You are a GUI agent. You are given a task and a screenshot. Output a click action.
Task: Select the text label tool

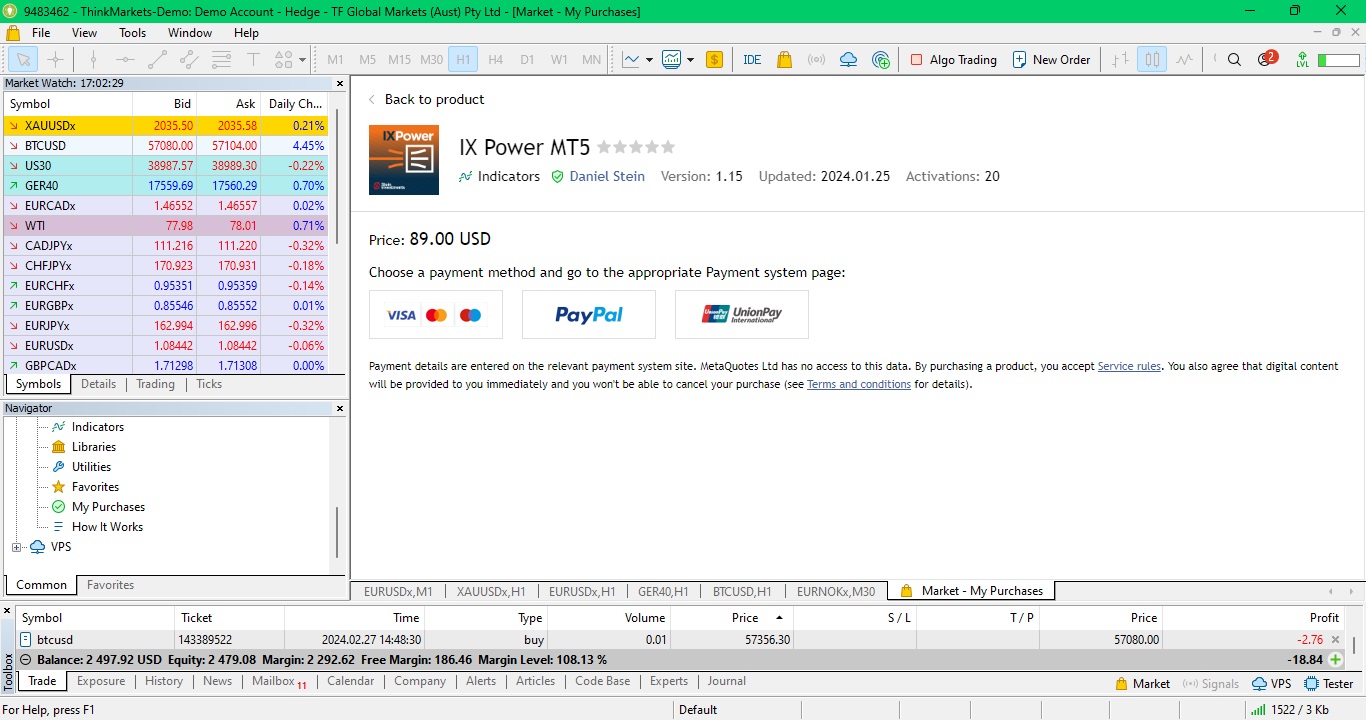[x=253, y=60]
